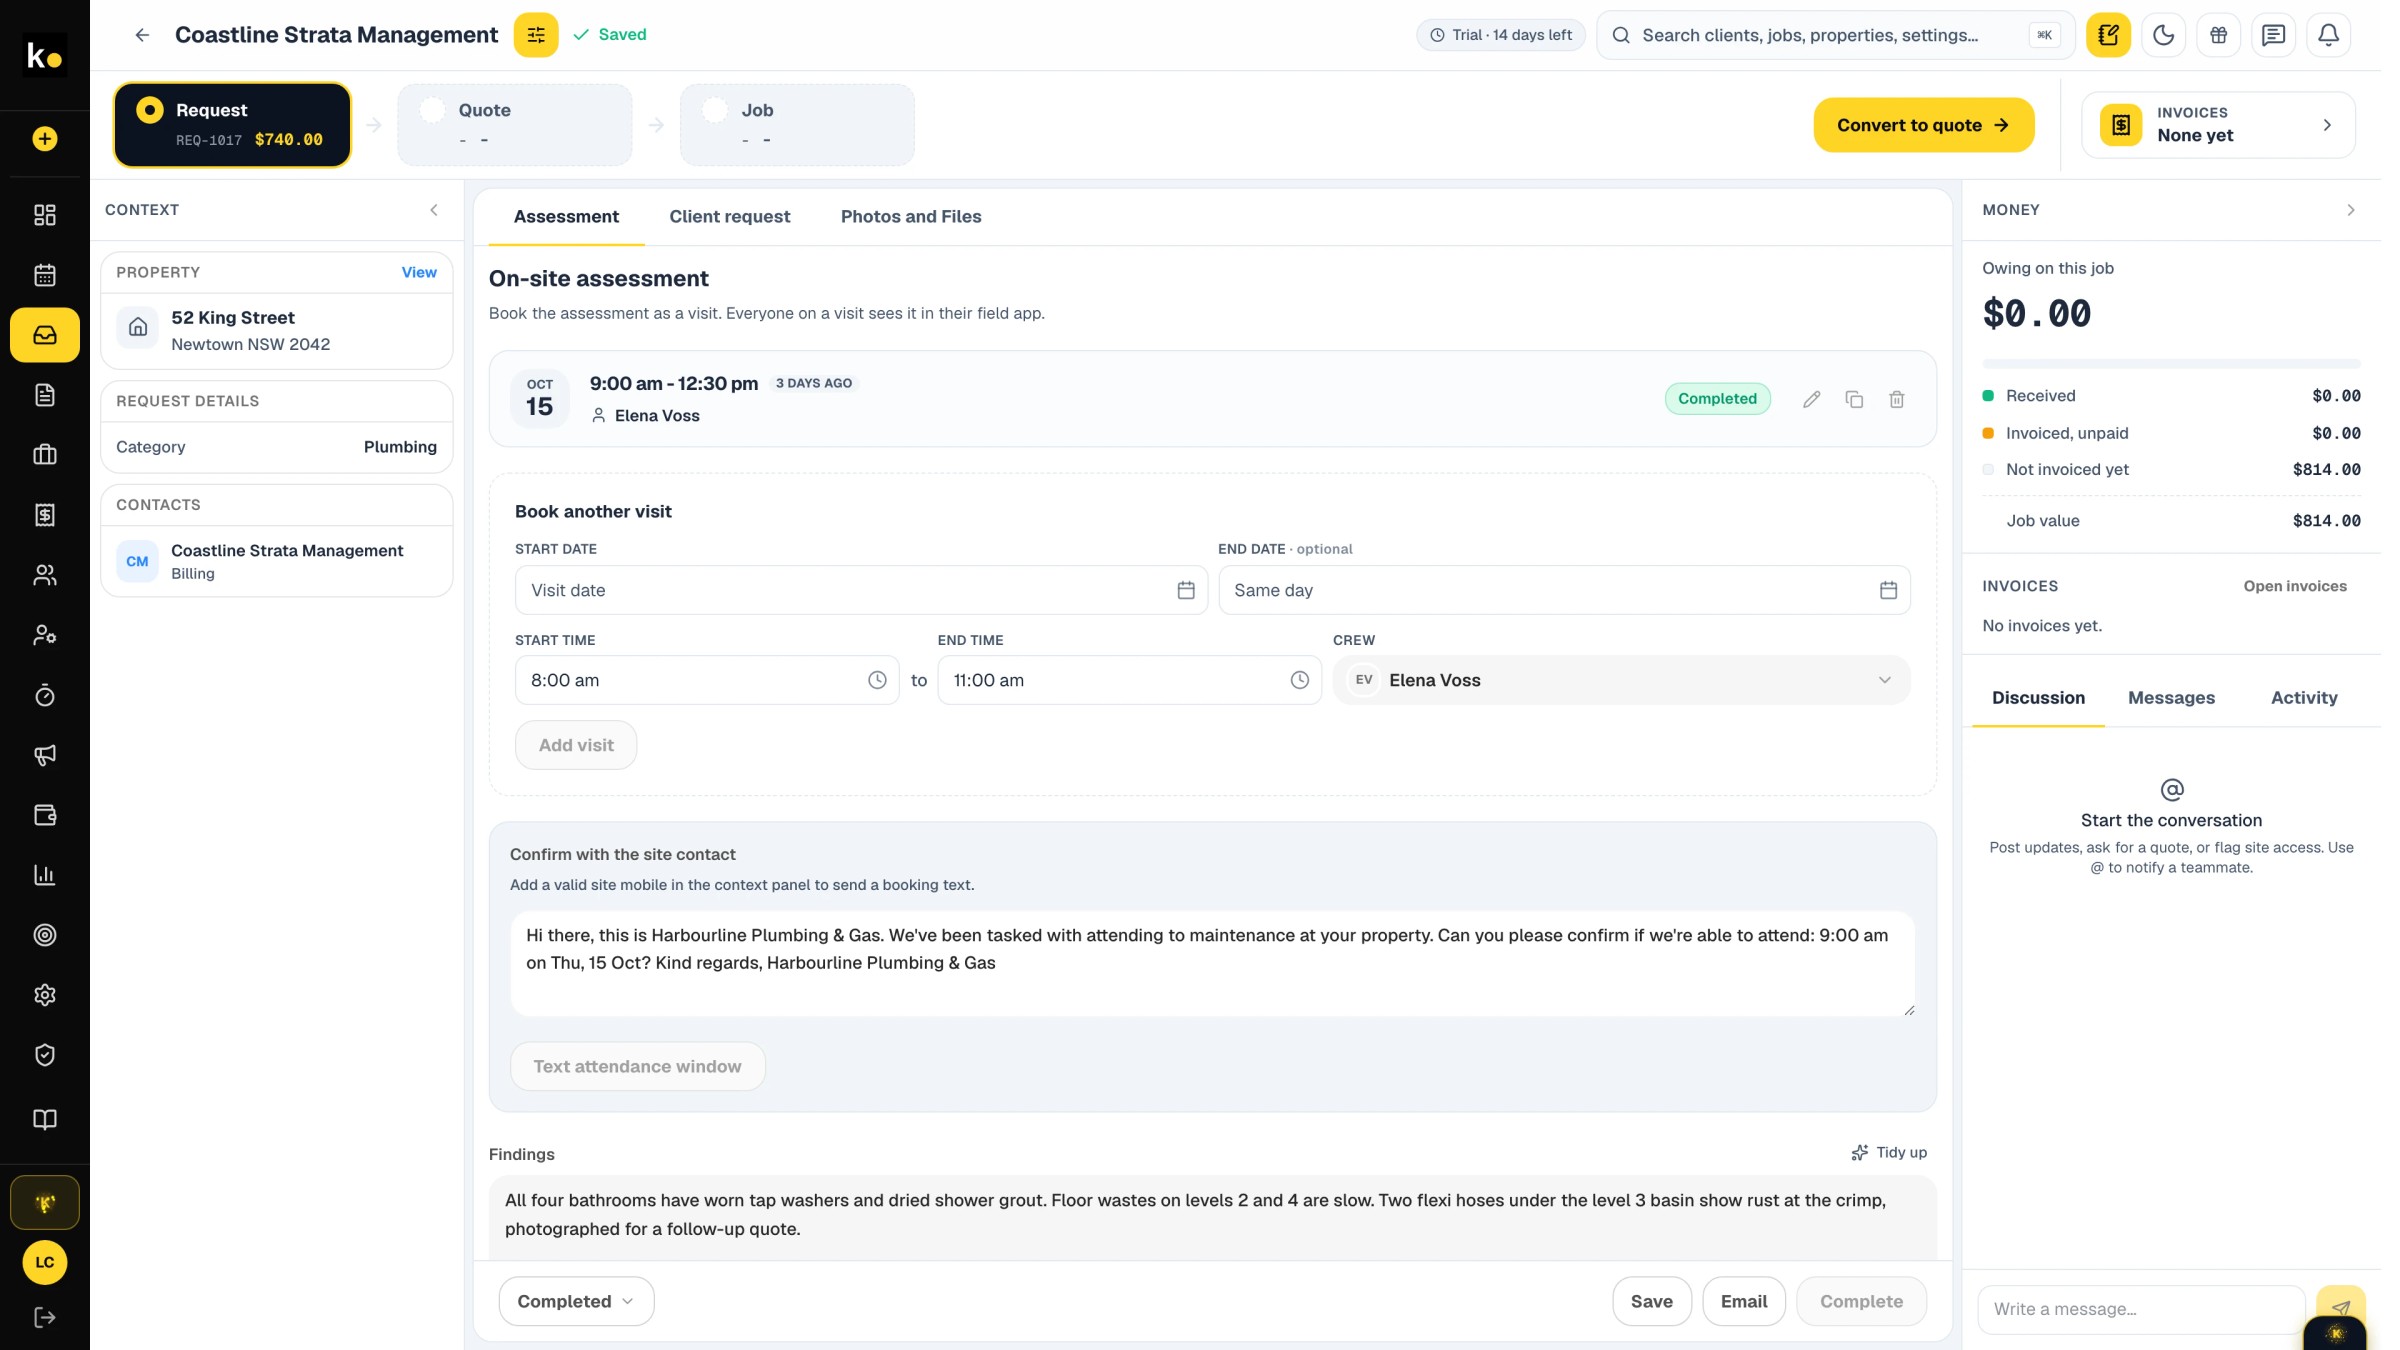Delete the Oct 15 visit with trash icon

tap(1896, 399)
